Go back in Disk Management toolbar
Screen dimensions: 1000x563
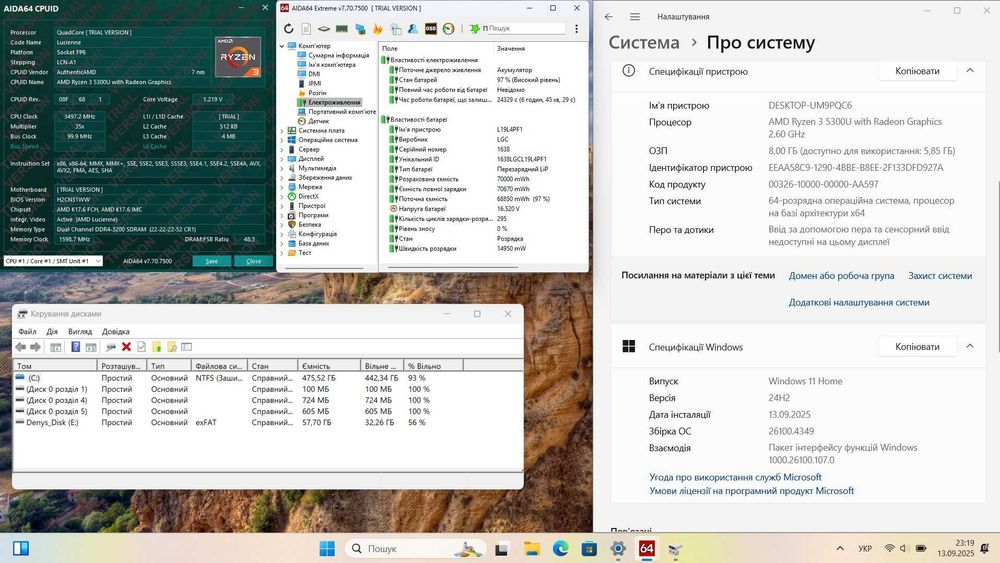[20, 347]
